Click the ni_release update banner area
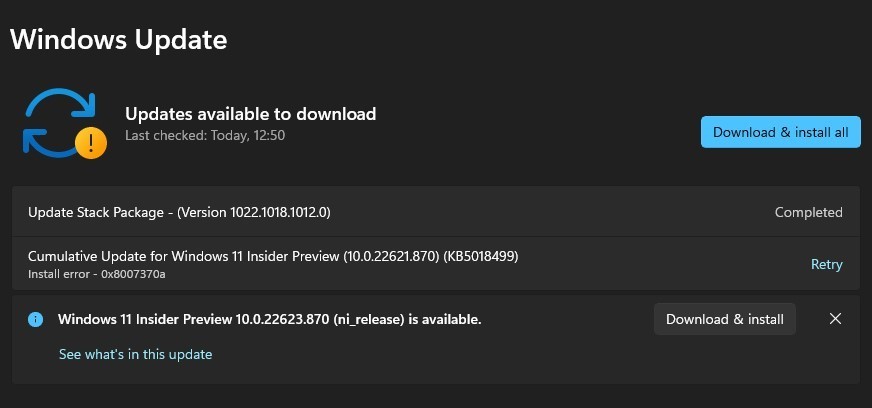The image size is (872, 408). click(x=436, y=339)
